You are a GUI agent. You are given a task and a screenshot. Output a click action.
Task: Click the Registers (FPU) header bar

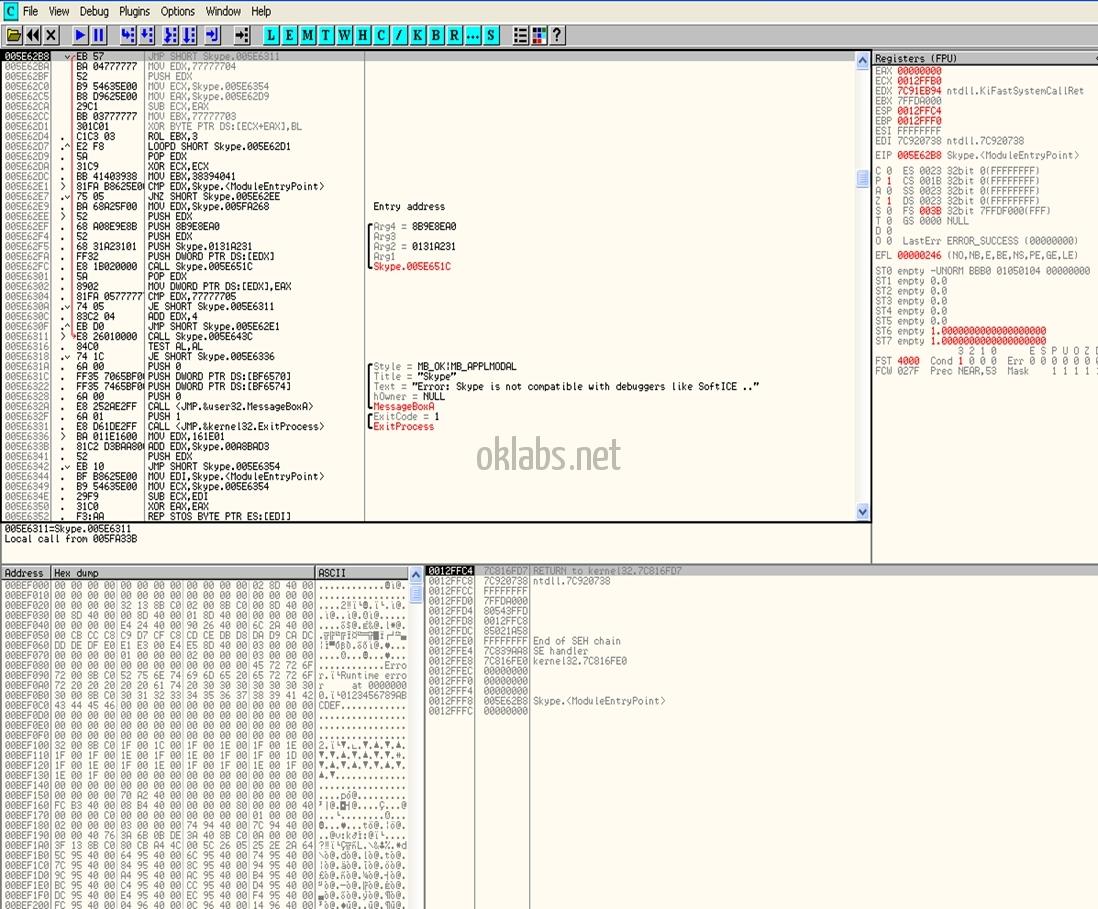pos(984,58)
